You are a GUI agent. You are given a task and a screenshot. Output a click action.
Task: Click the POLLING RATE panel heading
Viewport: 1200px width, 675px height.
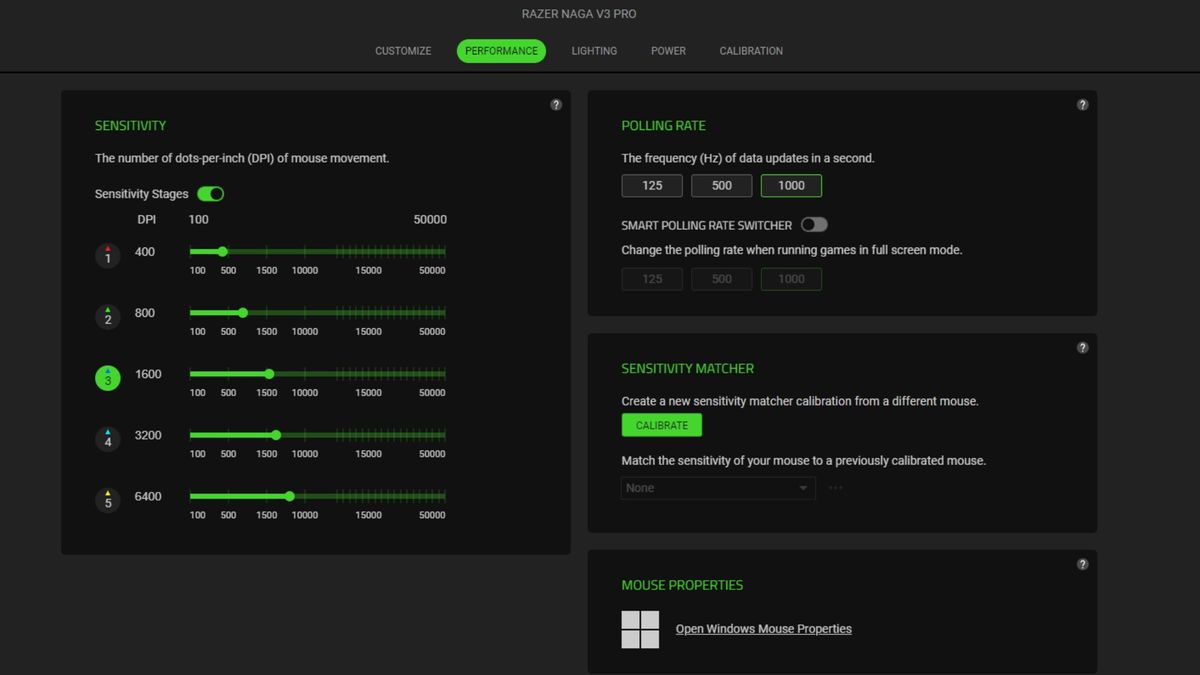coord(663,126)
